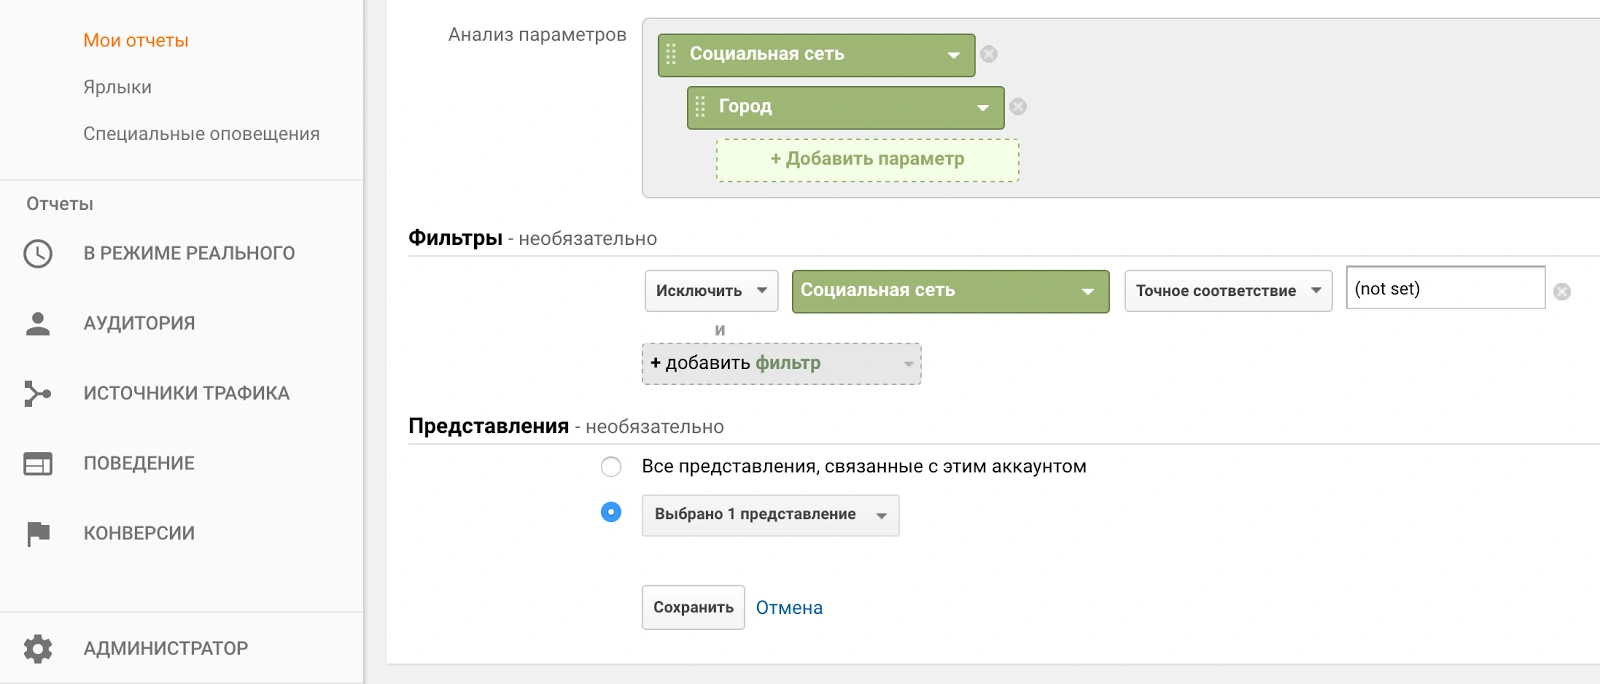Screen dimensions: 1600x684
Task: Click the traffic sources branching icon
Action: click(38, 394)
